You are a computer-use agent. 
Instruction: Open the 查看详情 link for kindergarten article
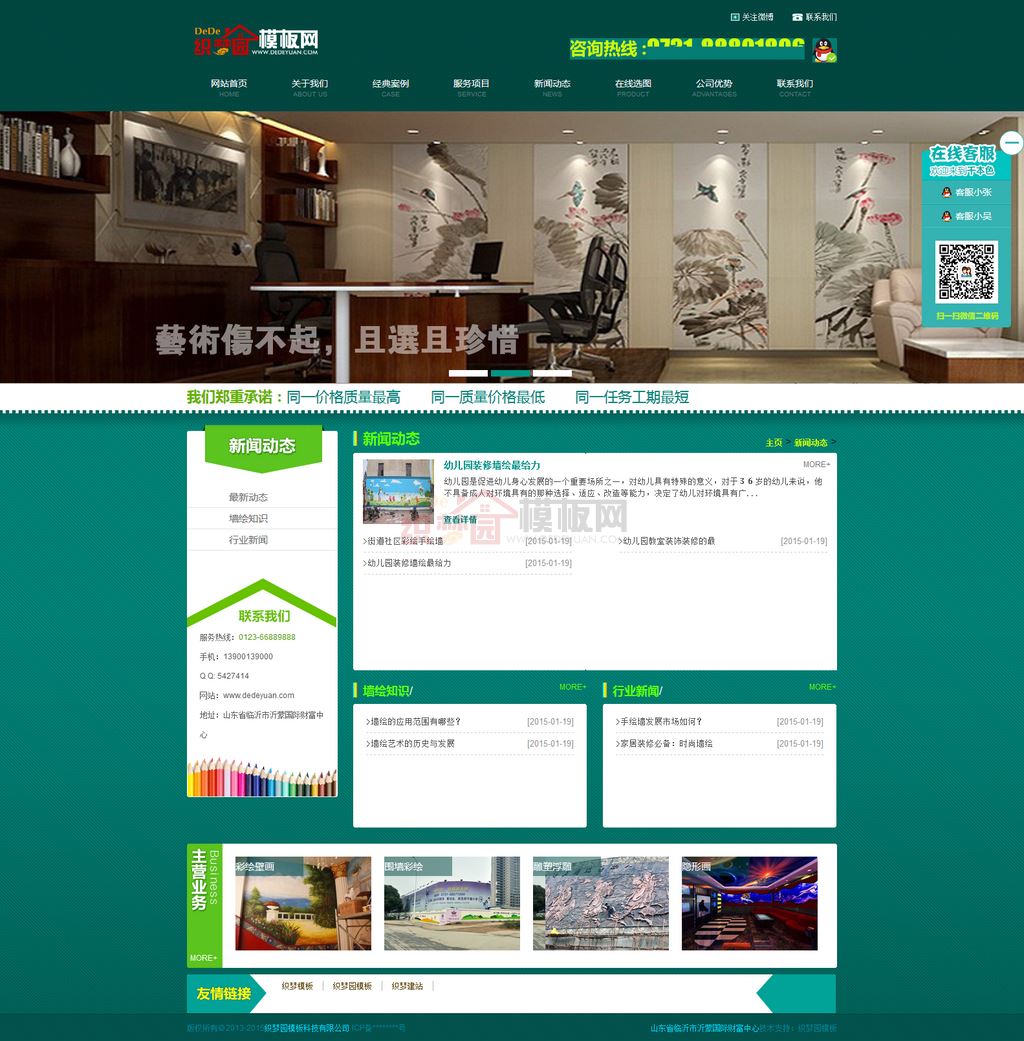(460, 520)
